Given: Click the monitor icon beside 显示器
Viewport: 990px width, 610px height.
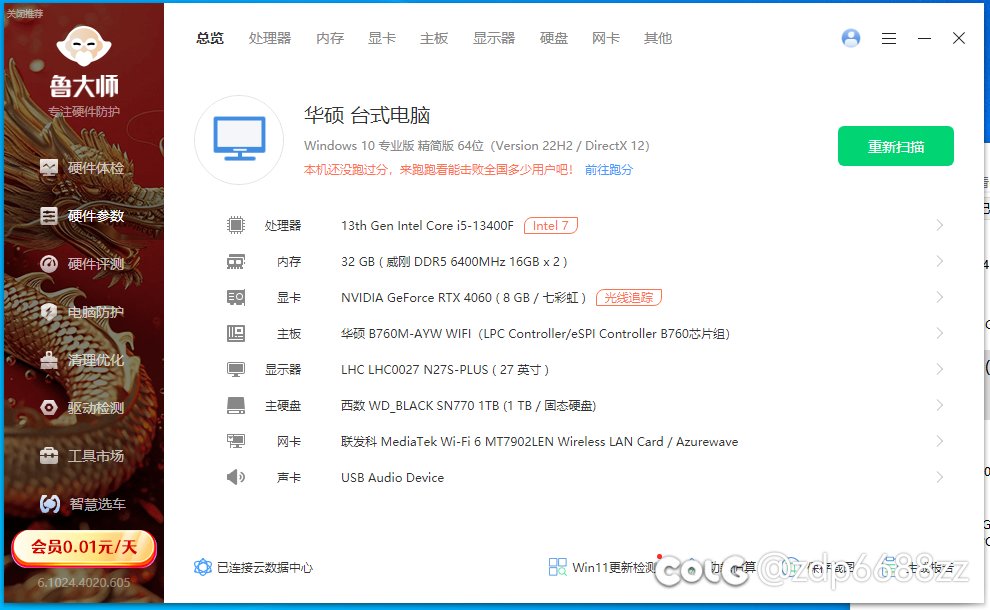Looking at the screenshot, I should point(236,369).
